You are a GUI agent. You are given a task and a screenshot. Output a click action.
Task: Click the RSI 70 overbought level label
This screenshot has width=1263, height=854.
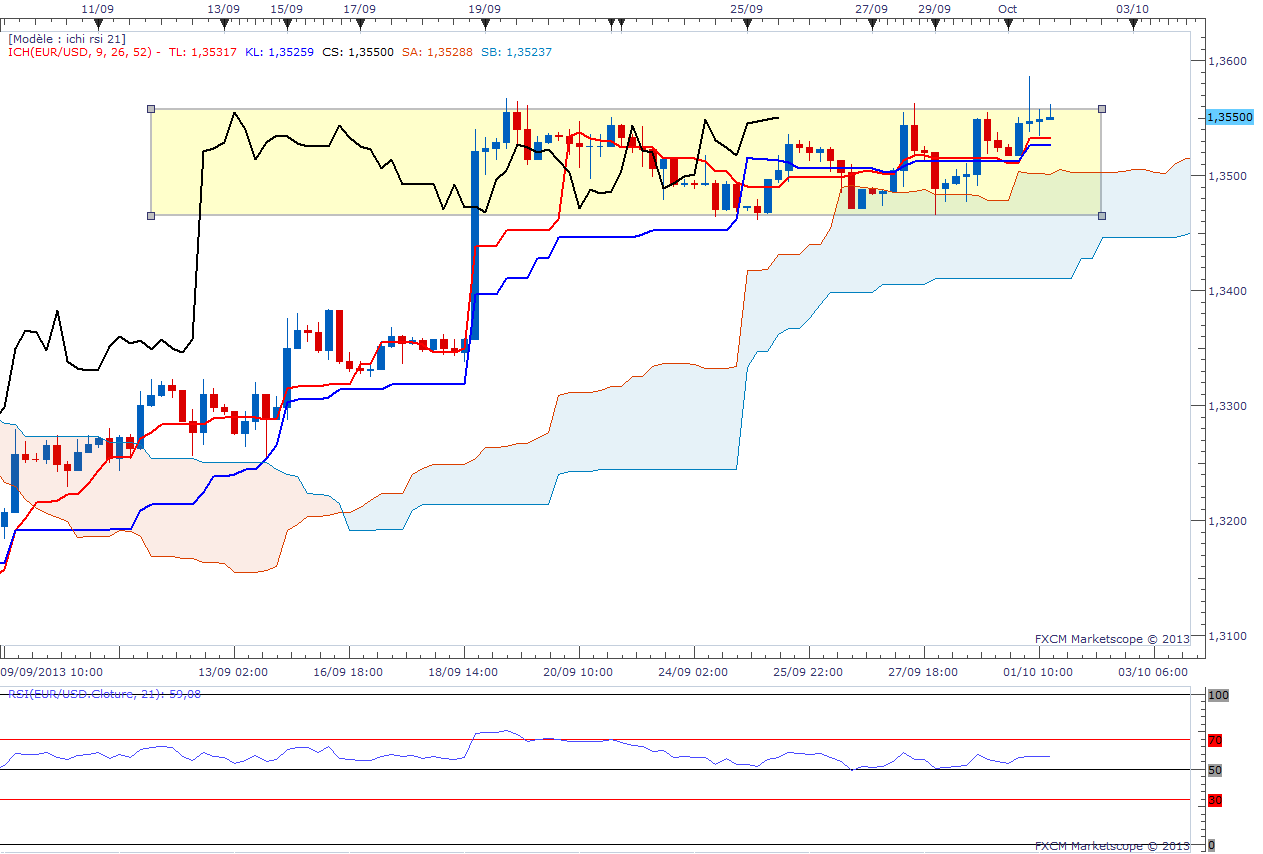click(1215, 741)
